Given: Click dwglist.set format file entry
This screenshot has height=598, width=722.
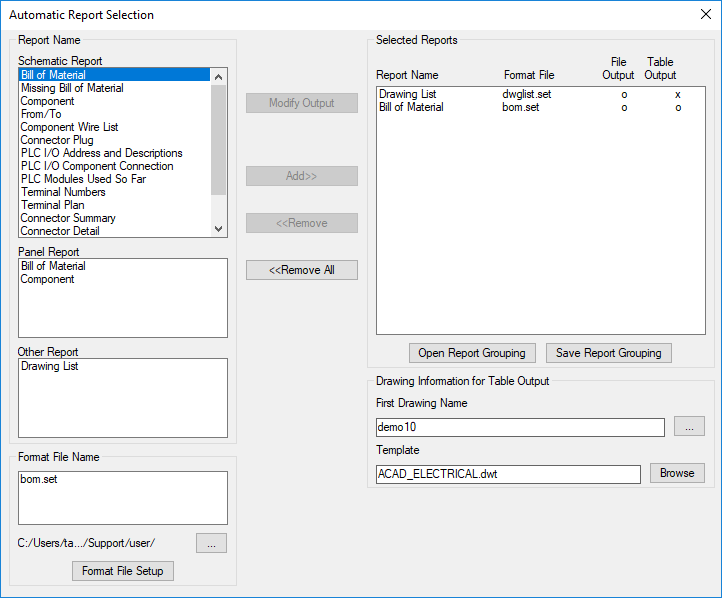Looking at the screenshot, I should (x=527, y=94).
